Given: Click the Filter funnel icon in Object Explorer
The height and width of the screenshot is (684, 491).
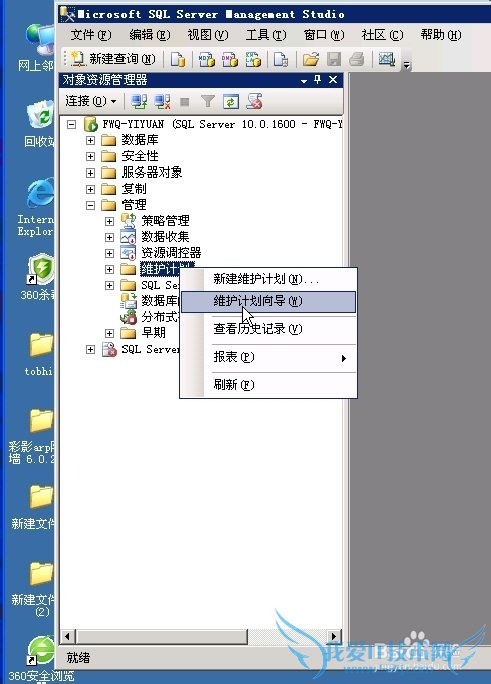Looking at the screenshot, I should [x=208, y=102].
